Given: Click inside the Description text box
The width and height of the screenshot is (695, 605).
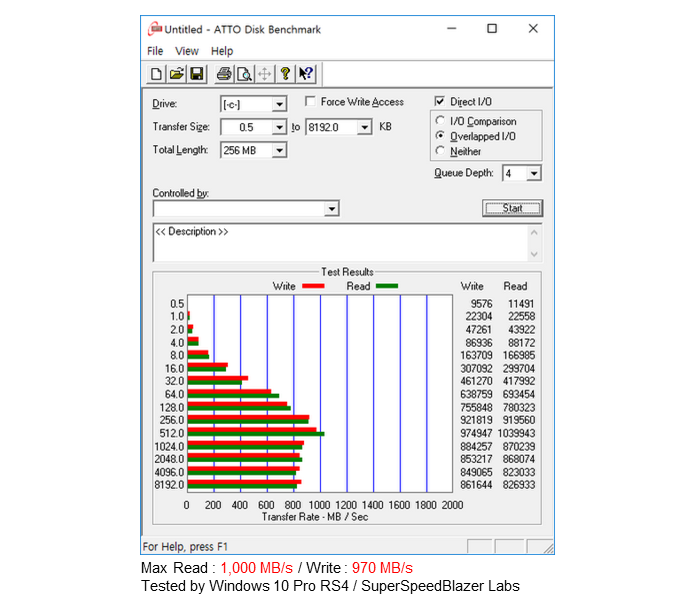Looking at the screenshot, I should pyautogui.click(x=340, y=243).
